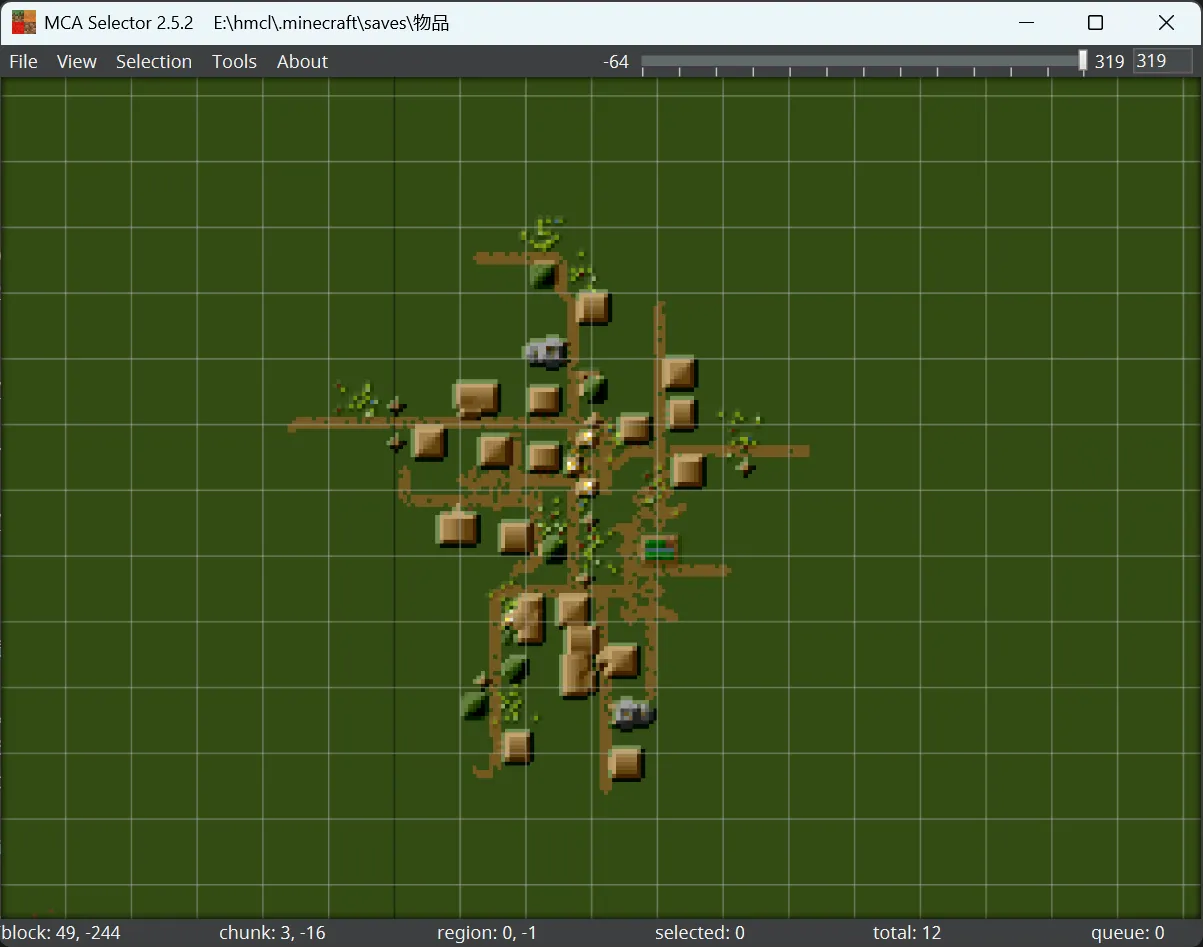The height and width of the screenshot is (947, 1203).
Task: Focus the height value field showing 319
Action: 1162,61
